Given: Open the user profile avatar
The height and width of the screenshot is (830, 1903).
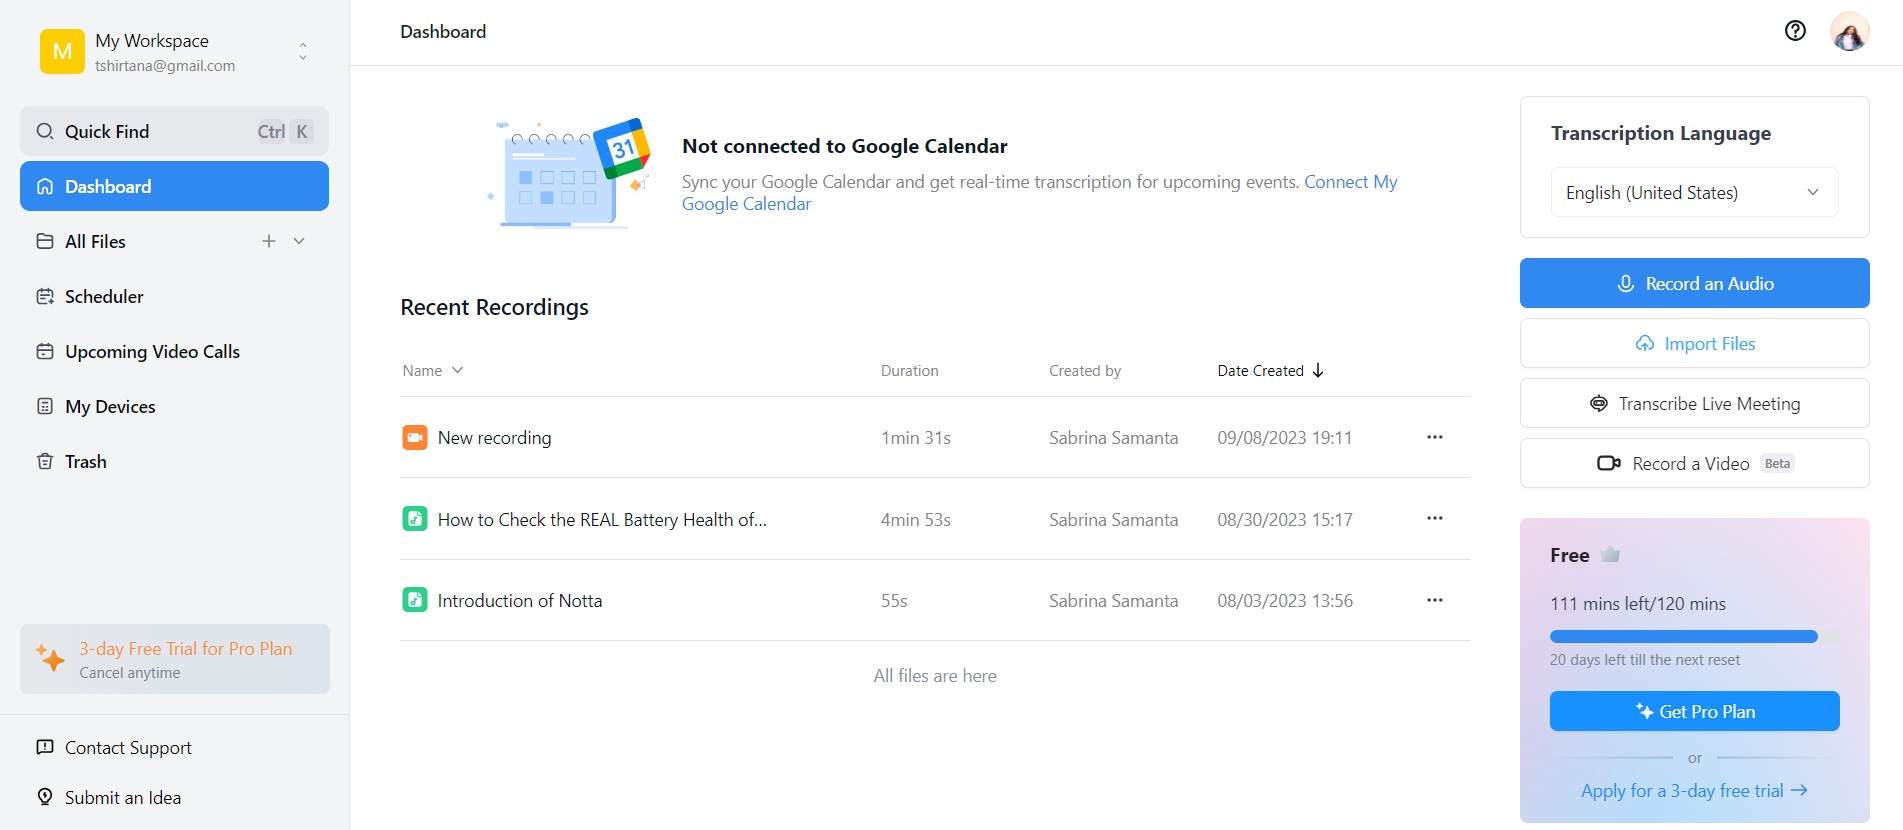Looking at the screenshot, I should [x=1849, y=31].
